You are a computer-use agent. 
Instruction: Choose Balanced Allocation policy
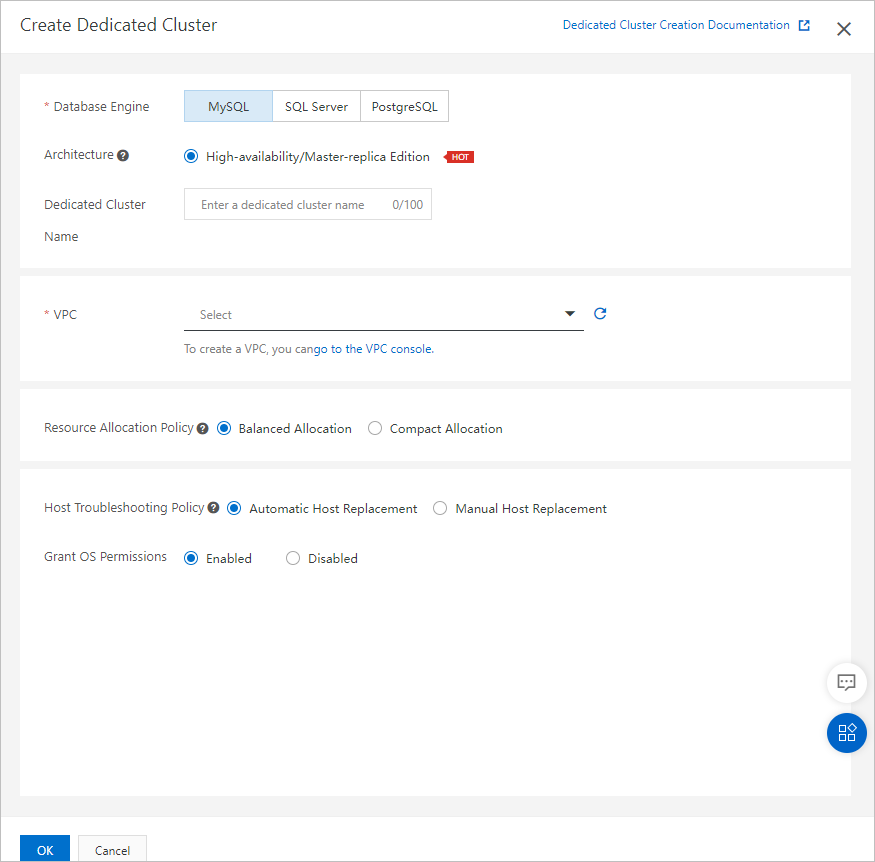pos(224,428)
